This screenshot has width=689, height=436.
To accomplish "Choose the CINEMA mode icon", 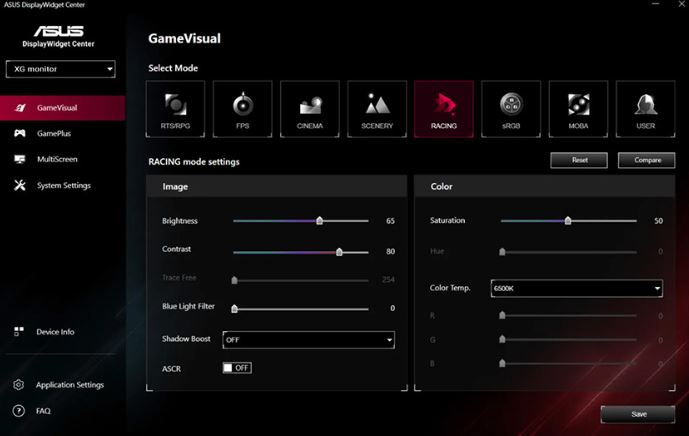I will tap(309, 109).
